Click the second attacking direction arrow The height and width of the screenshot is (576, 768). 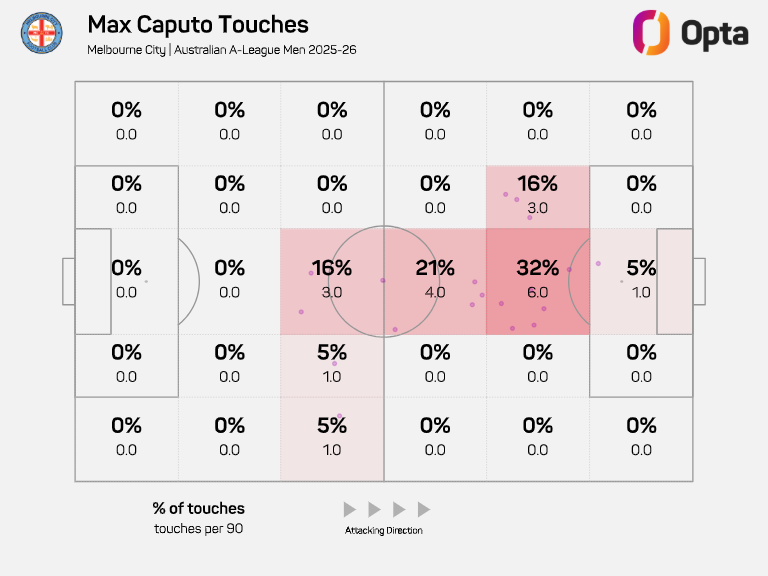374,509
